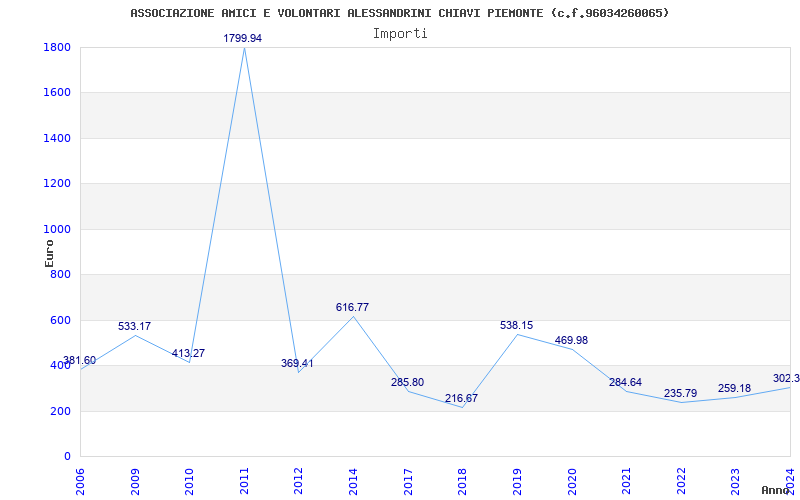Click the 2014 year on x-axis
This screenshot has height=500, width=800.
click(353, 481)
